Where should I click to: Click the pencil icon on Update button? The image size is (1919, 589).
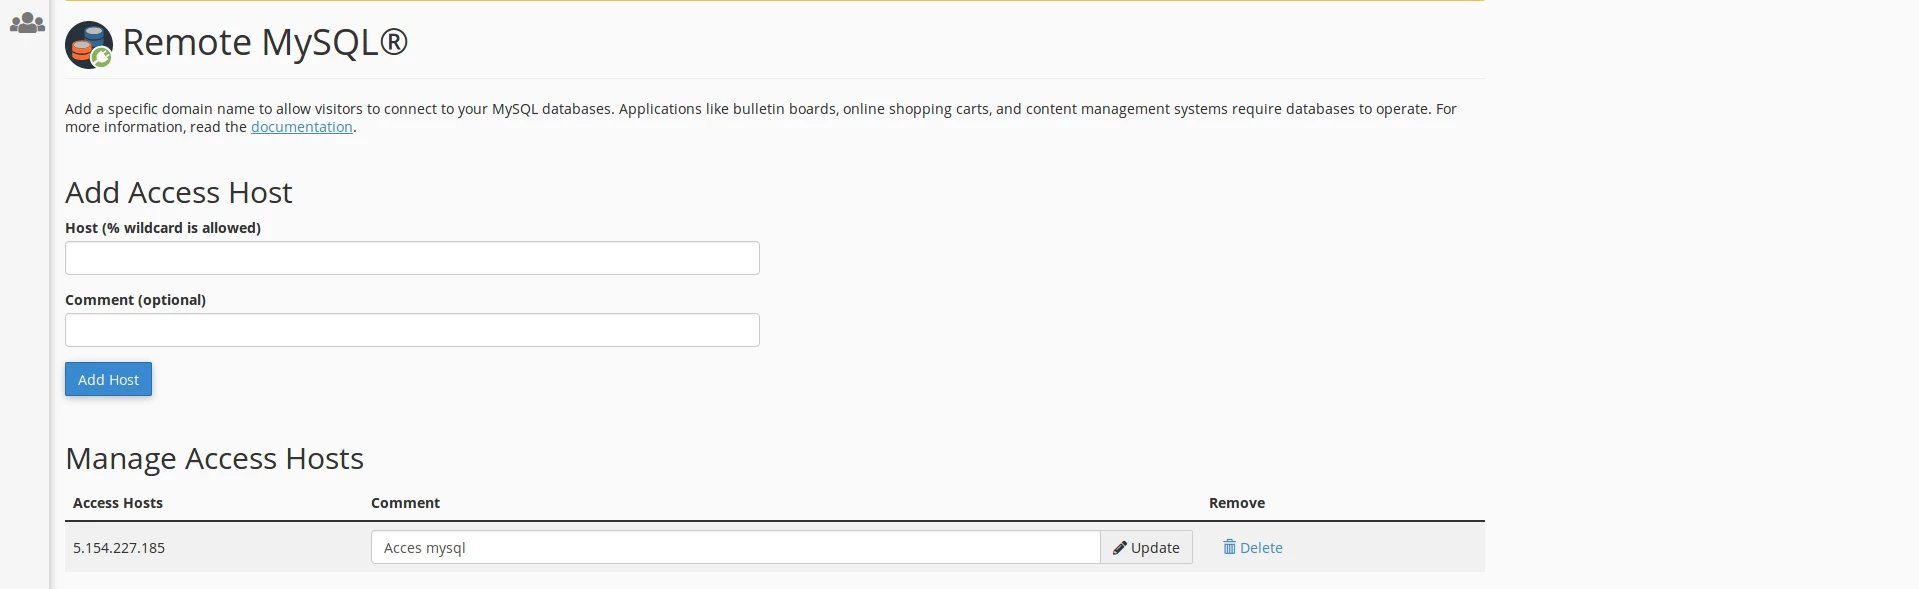click(1119, 548)
